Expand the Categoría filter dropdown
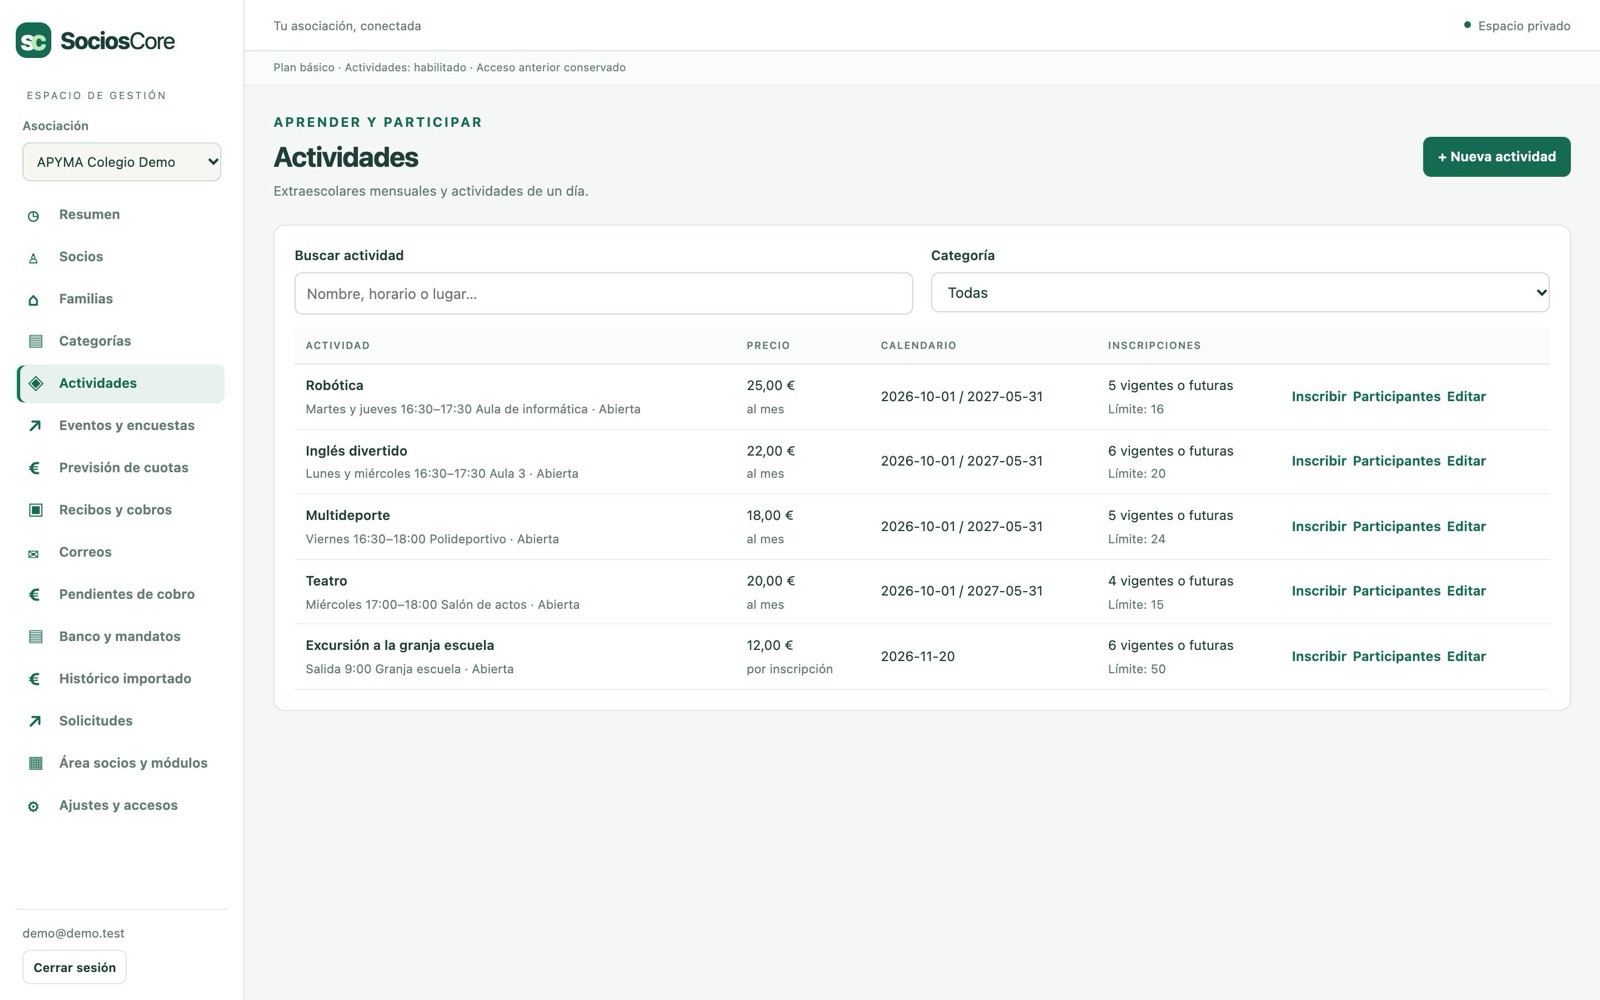The image size is (1600, 1000). point(1240,293)
